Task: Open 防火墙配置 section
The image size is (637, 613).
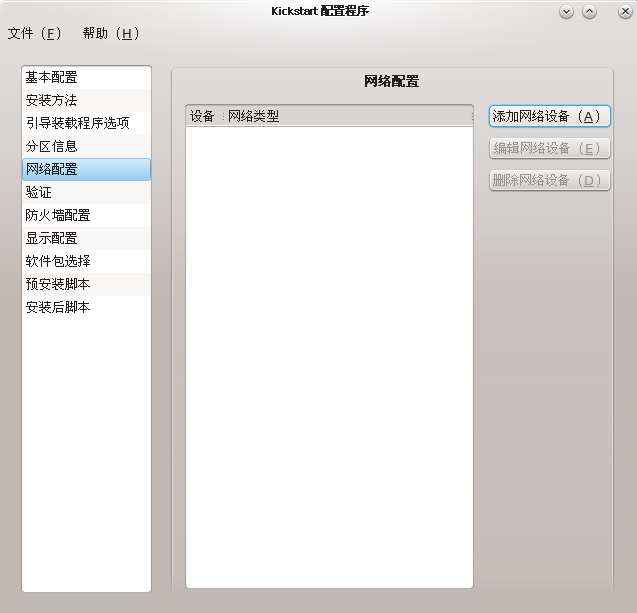Action: [x=86, y=215]
